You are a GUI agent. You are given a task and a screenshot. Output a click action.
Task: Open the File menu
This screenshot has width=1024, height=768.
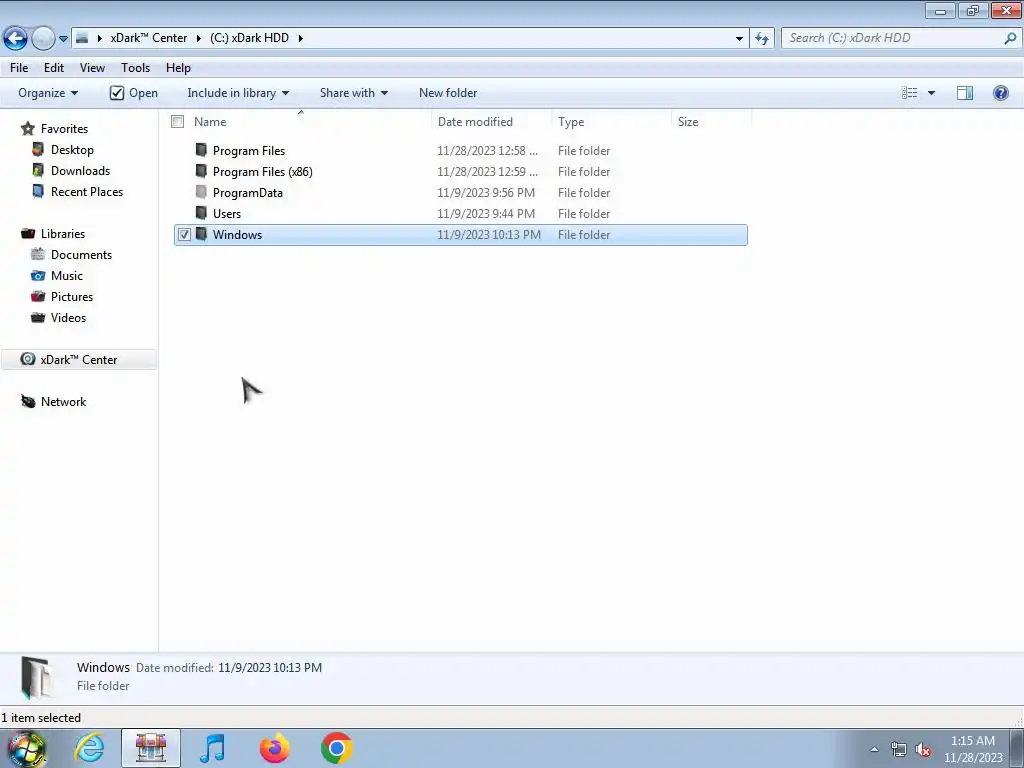pos(19,68)
